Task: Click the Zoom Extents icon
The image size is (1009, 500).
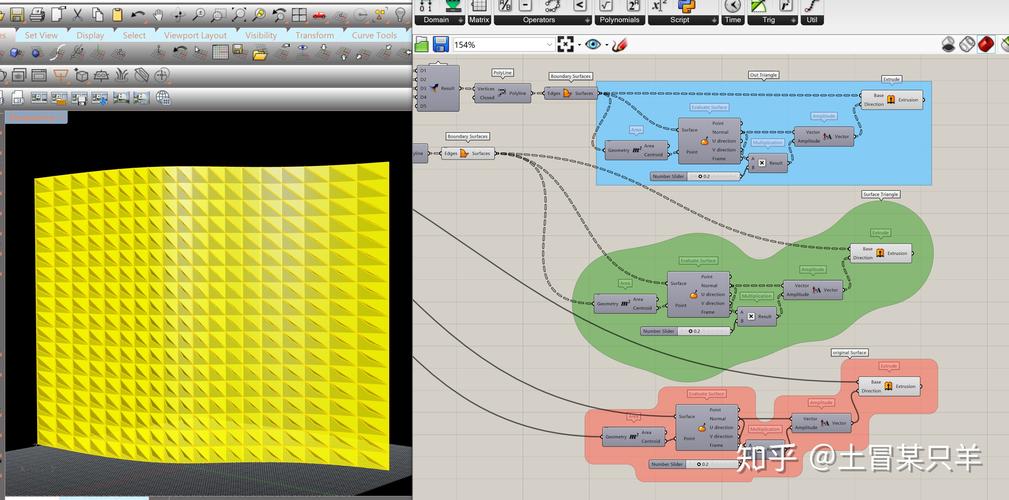Action: [239, 14]
